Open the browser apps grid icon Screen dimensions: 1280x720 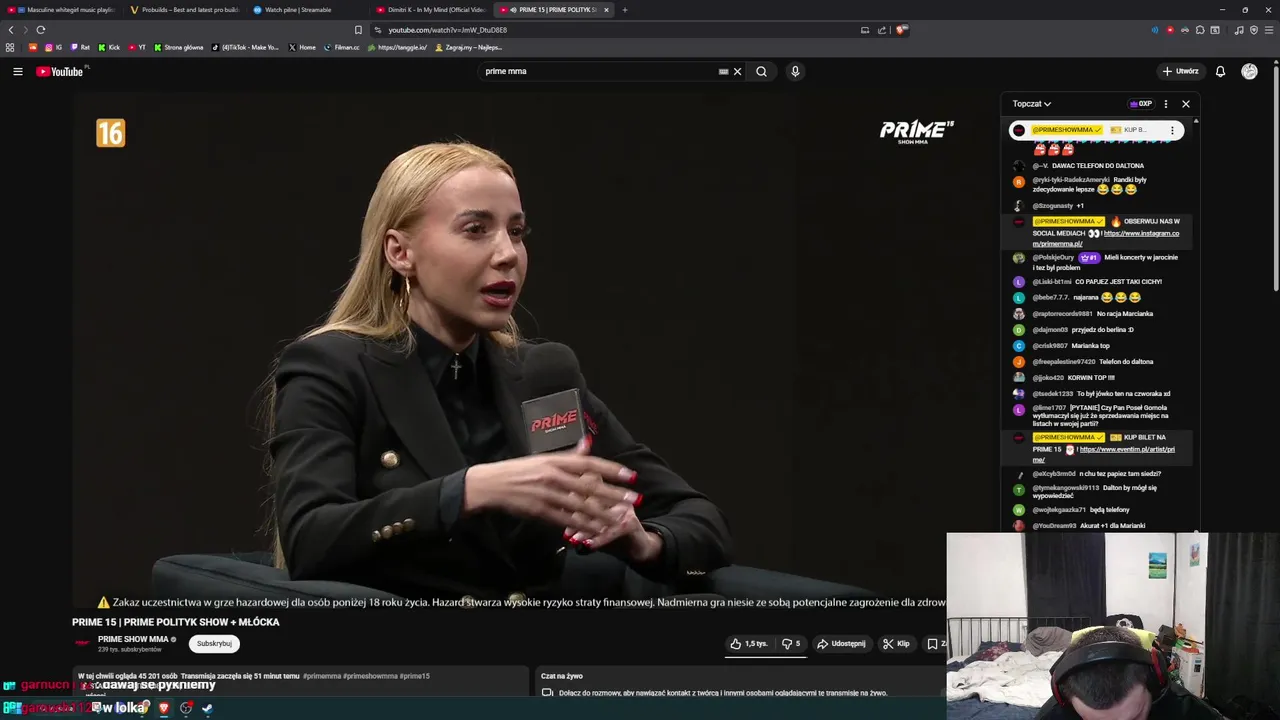[x=10, y=47]
